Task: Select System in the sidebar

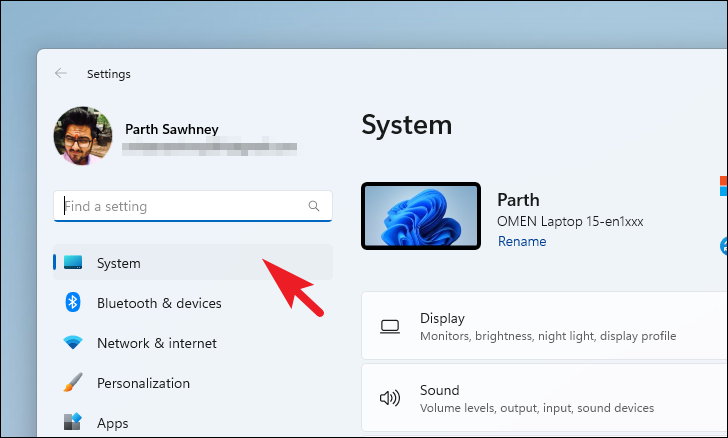Action: pyautogui.click(x=193, y=262)
